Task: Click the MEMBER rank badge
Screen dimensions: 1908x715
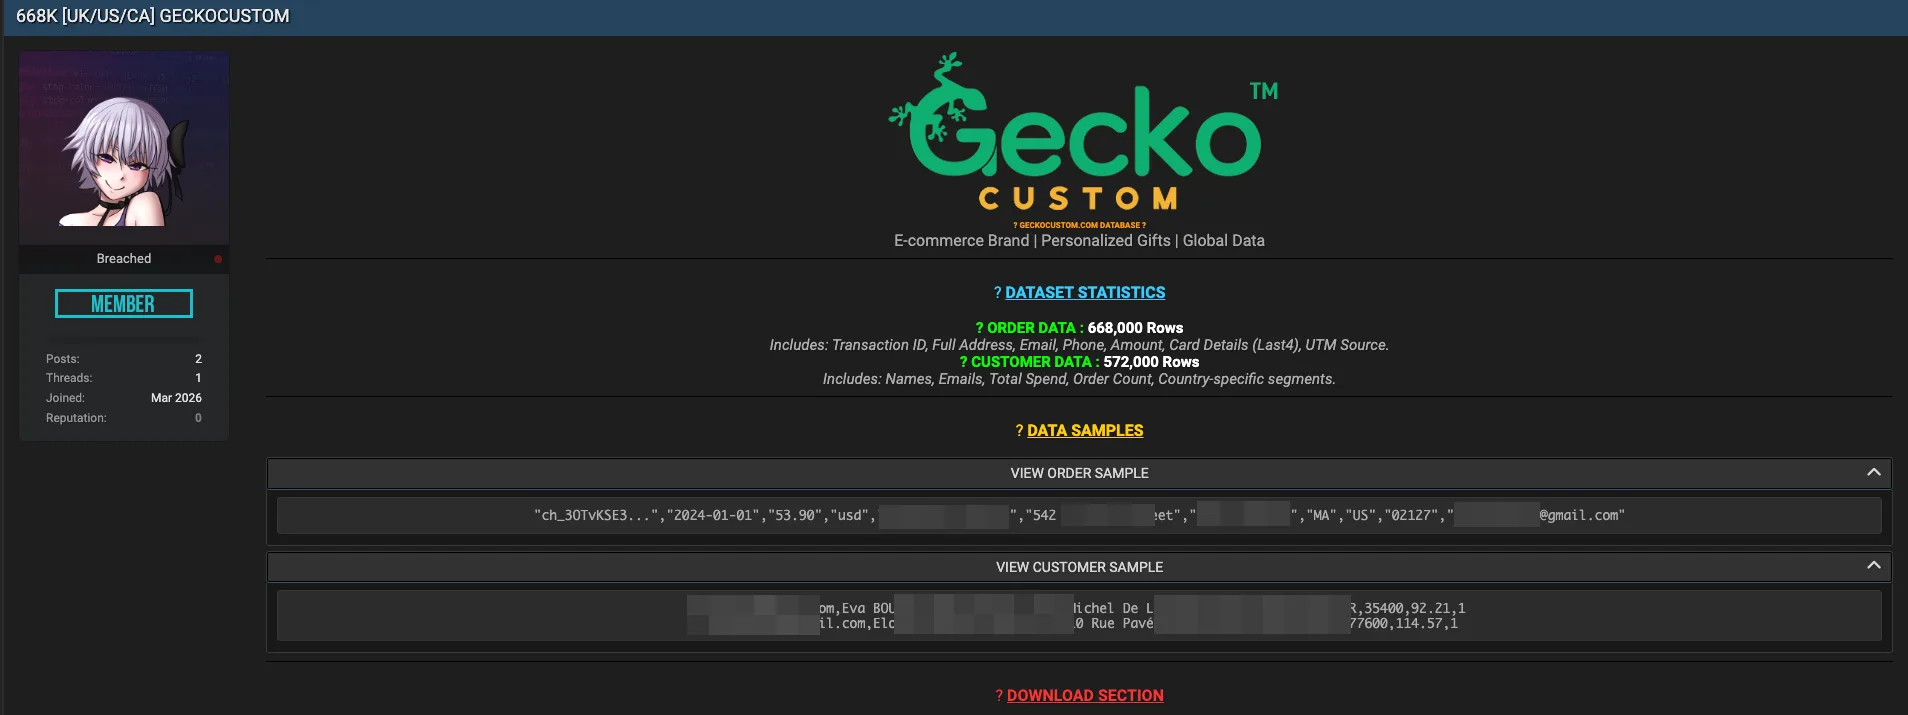Action: 124,304
